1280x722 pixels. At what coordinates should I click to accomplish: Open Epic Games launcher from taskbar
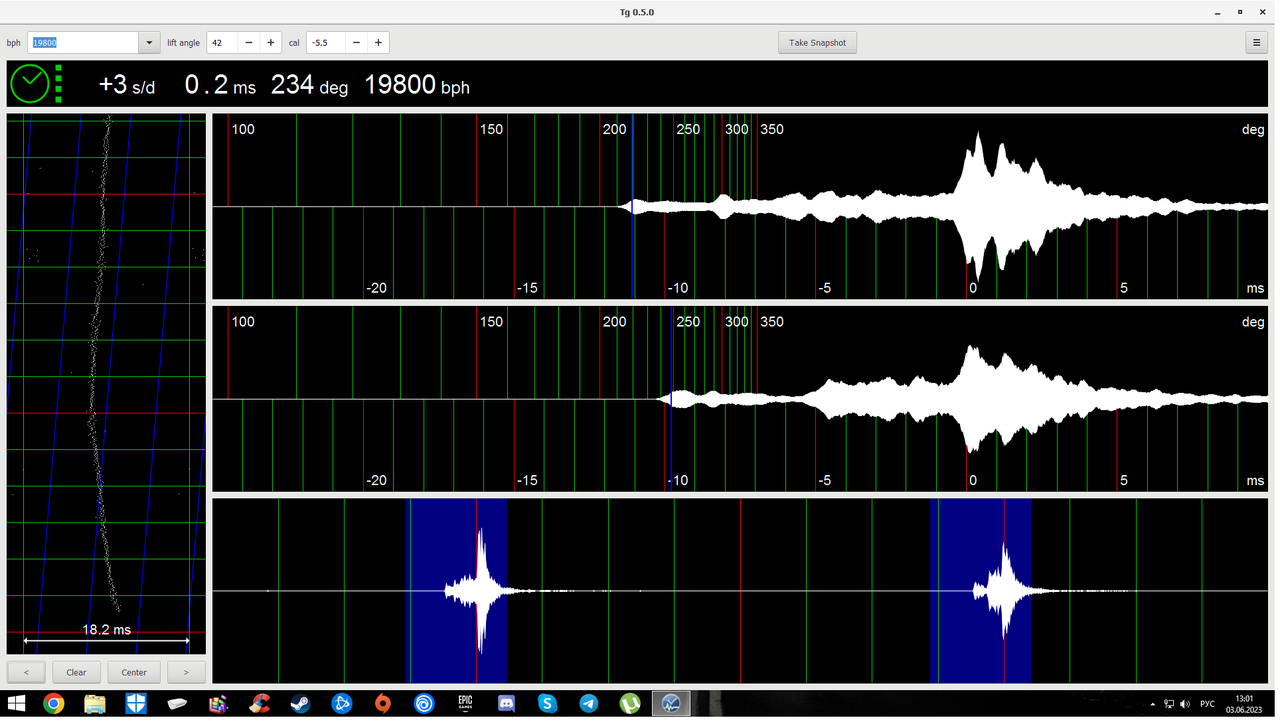point(465,704)
